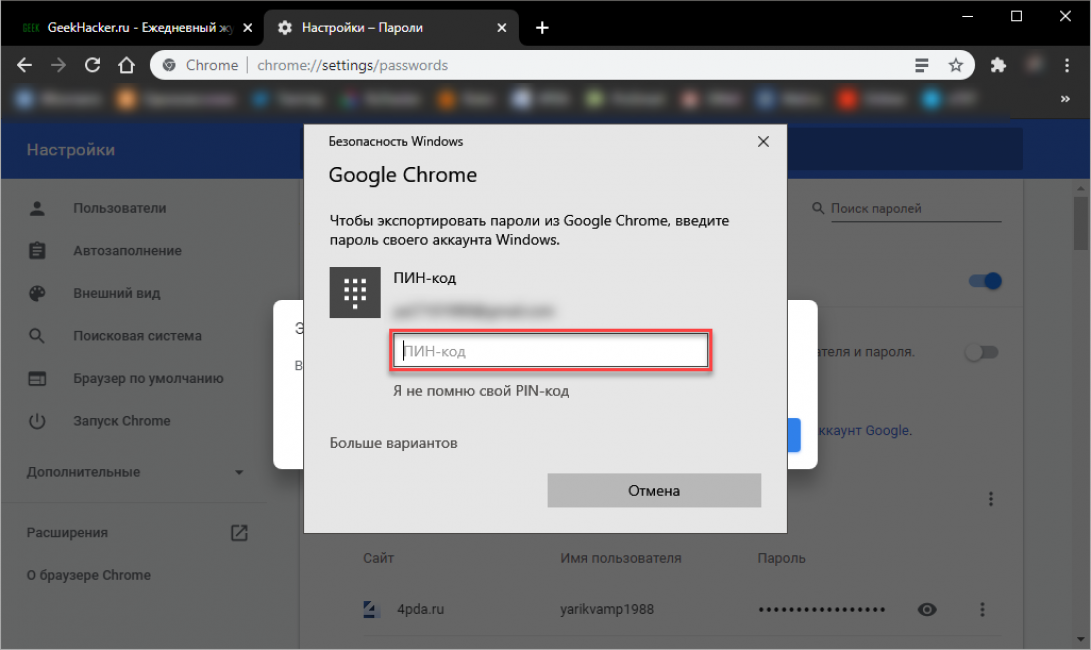Open Поисковая система settings section

pos(138,335)
